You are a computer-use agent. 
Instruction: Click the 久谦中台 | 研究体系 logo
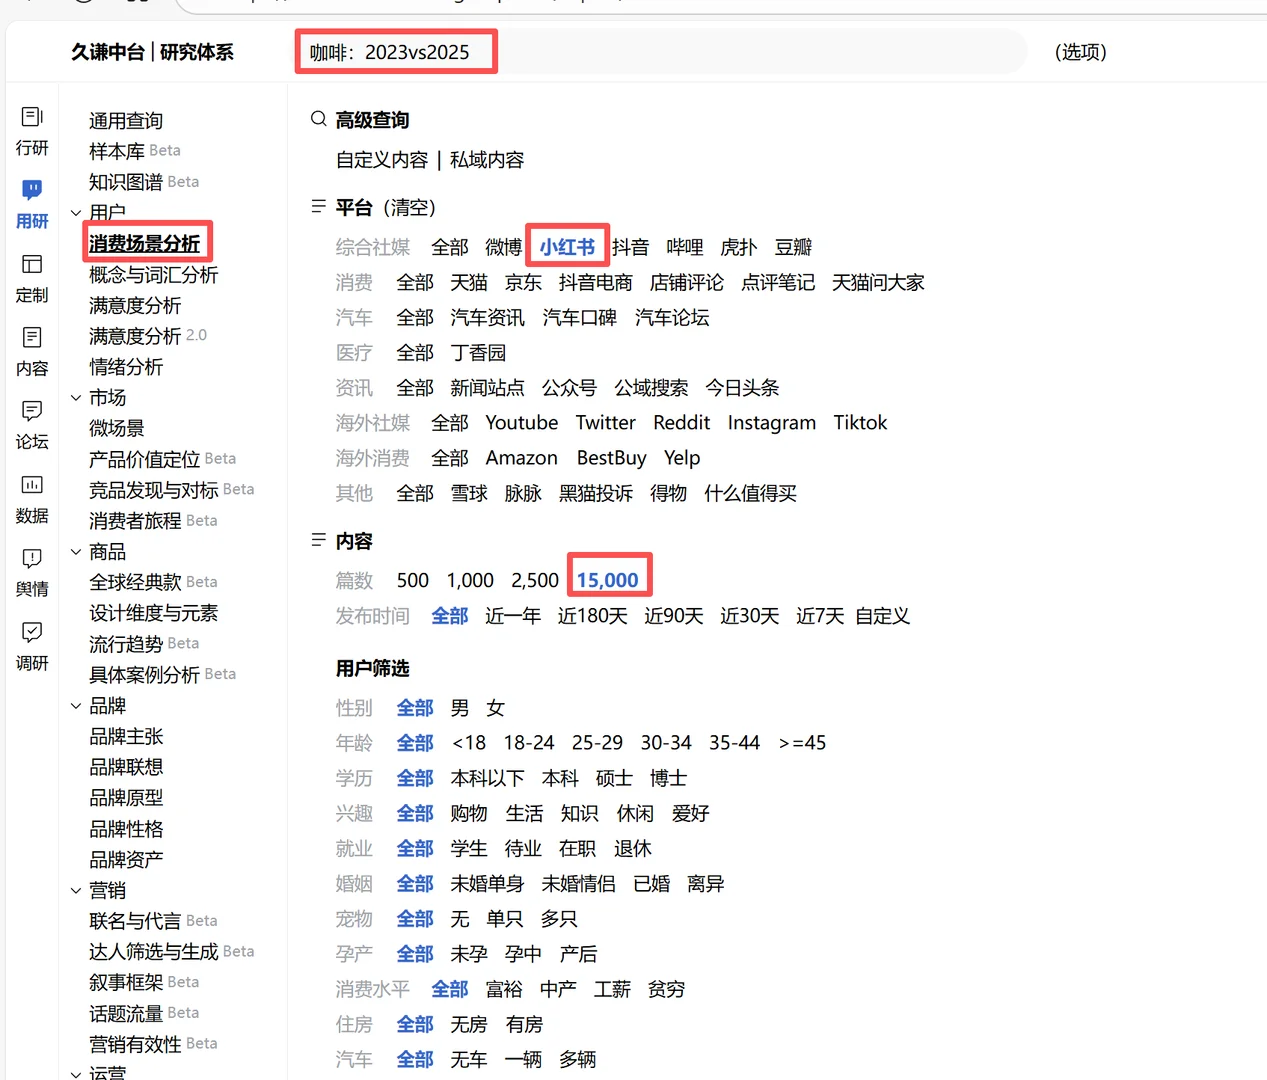pyautogui.click(x=152, y=52)
